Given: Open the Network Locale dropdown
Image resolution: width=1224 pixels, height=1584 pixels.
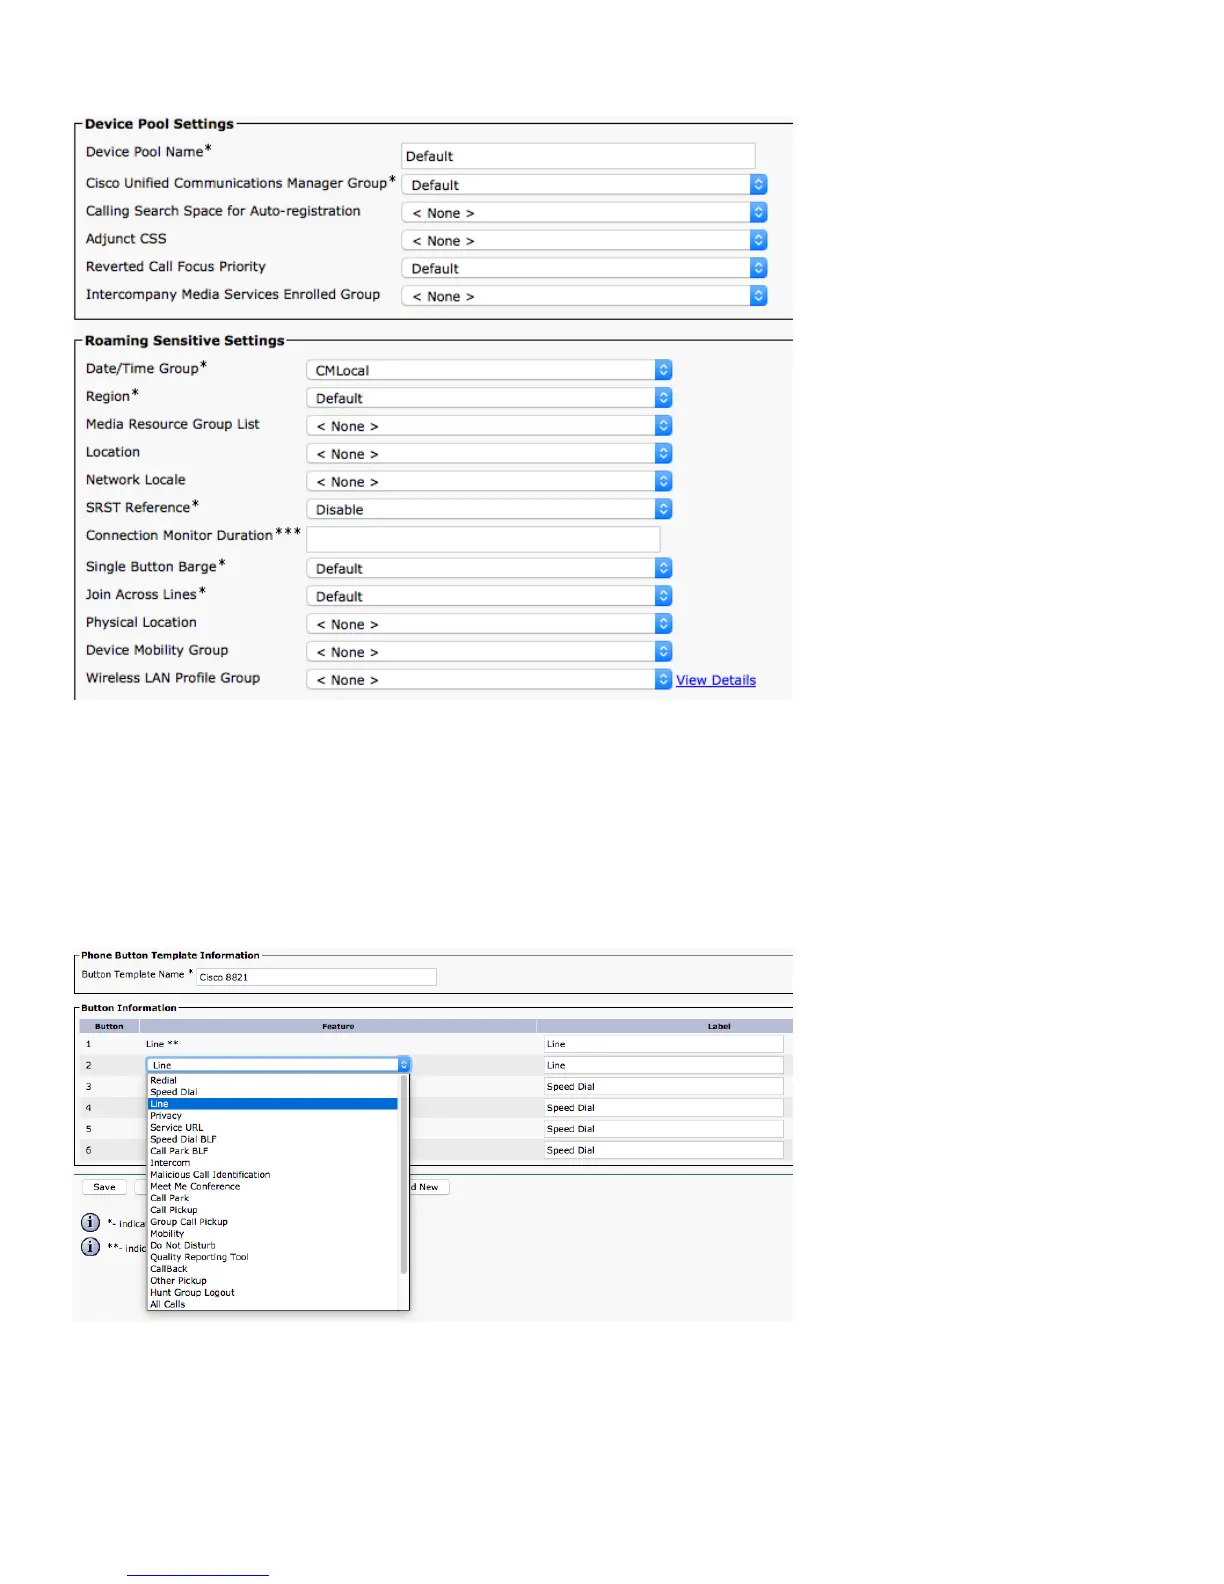Looking at the screenshot, I should [489, 481].
